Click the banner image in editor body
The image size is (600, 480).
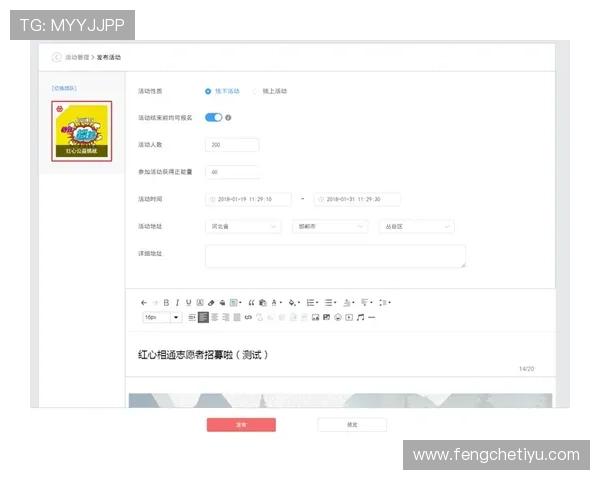coord(340,400)
